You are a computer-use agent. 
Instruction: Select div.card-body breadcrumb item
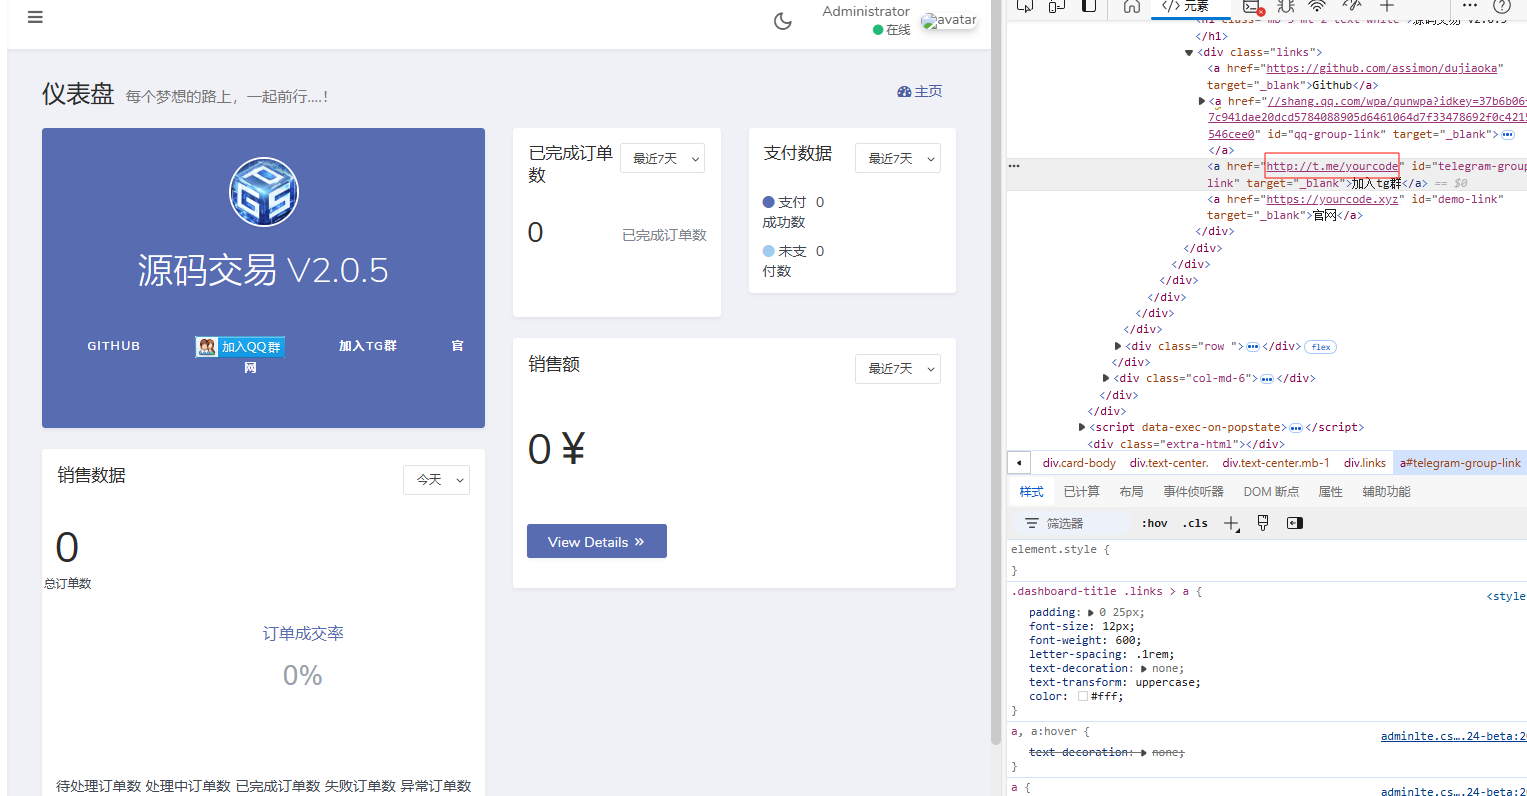(1079, 463)
